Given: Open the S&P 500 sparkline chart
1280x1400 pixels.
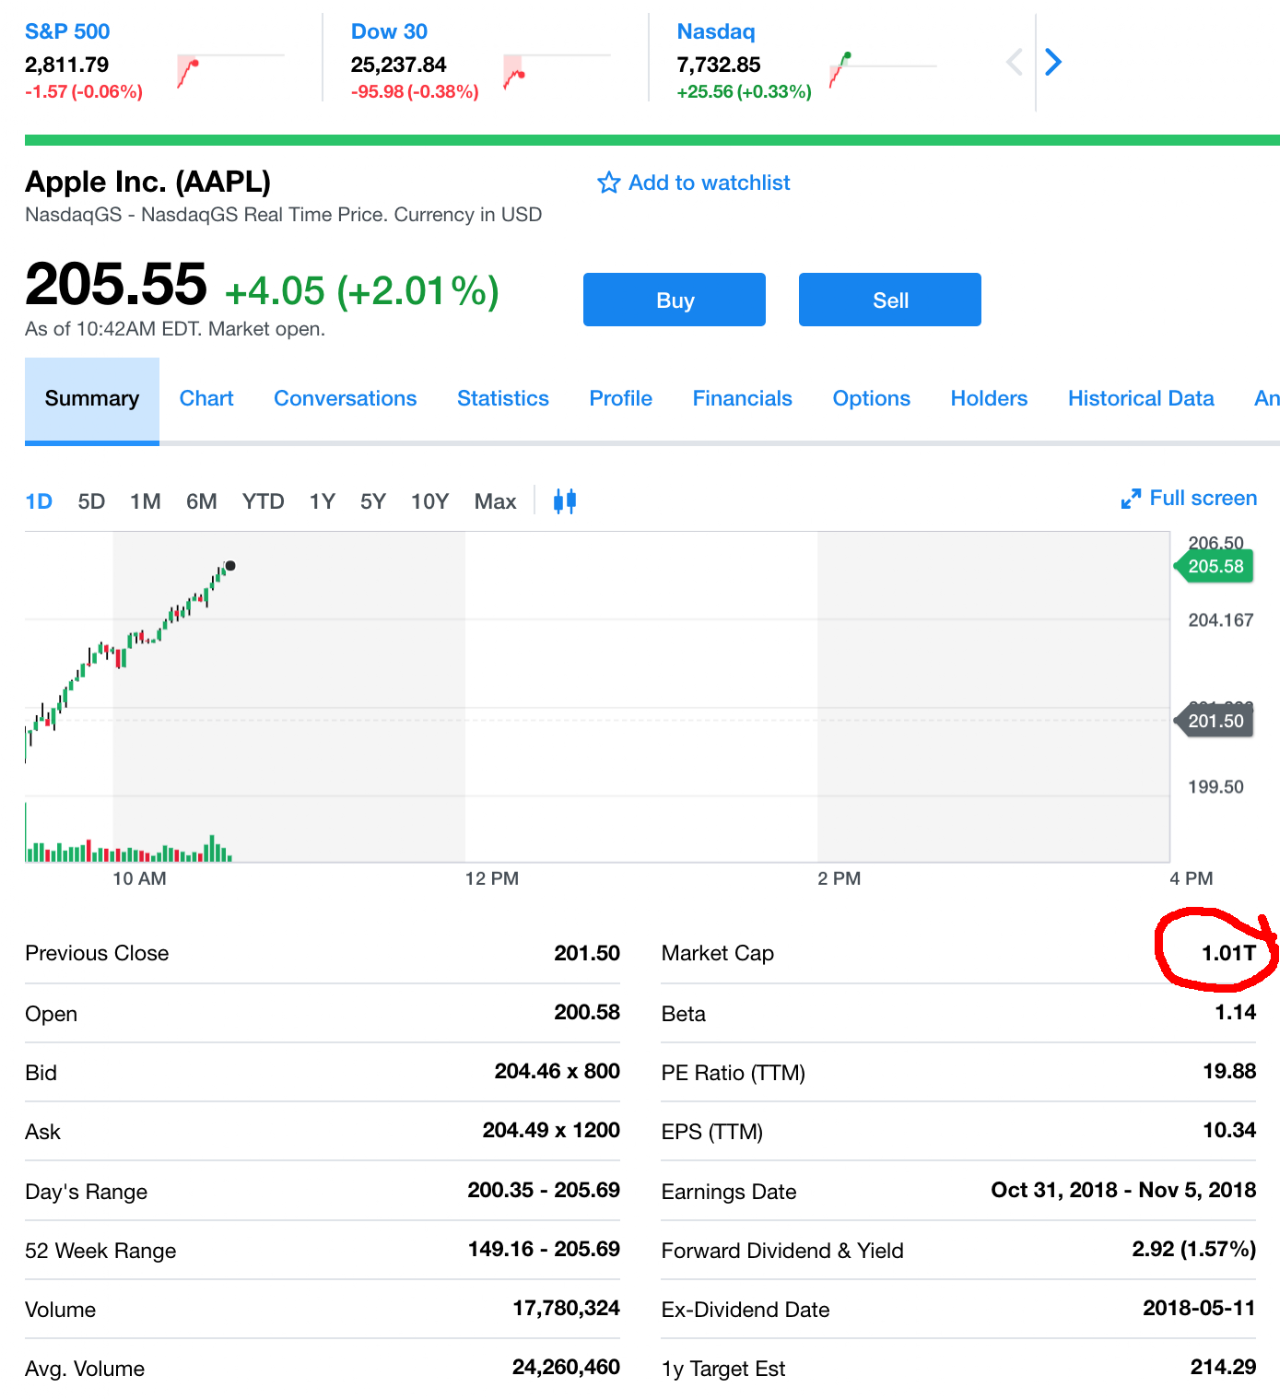Looking at the screenshot, I should pyautogui.click(x=230, y=70).
